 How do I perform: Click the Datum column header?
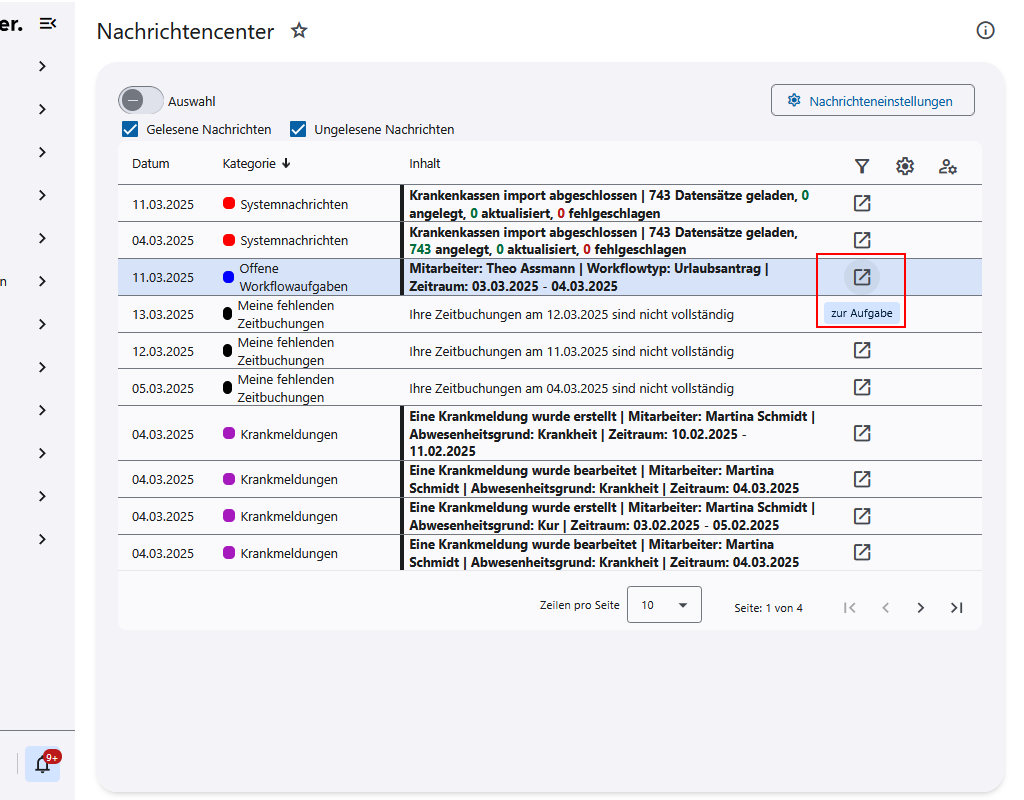coord(151,163)
